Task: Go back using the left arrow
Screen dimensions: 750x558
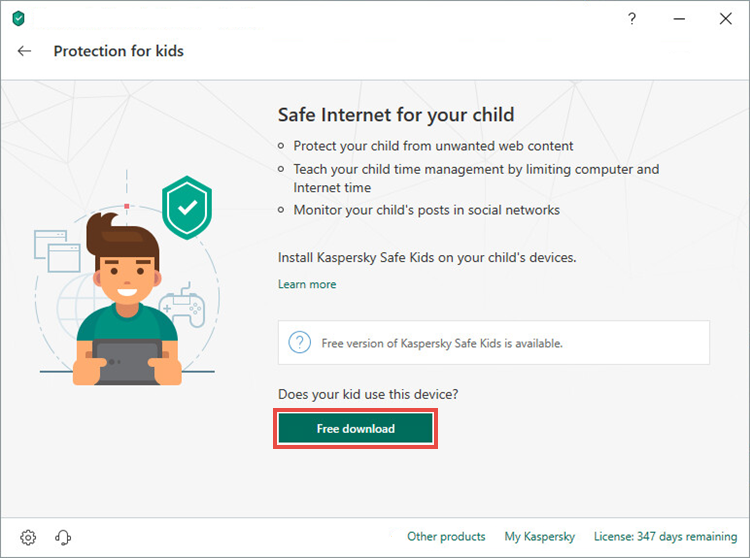Action: click(25, 51)
